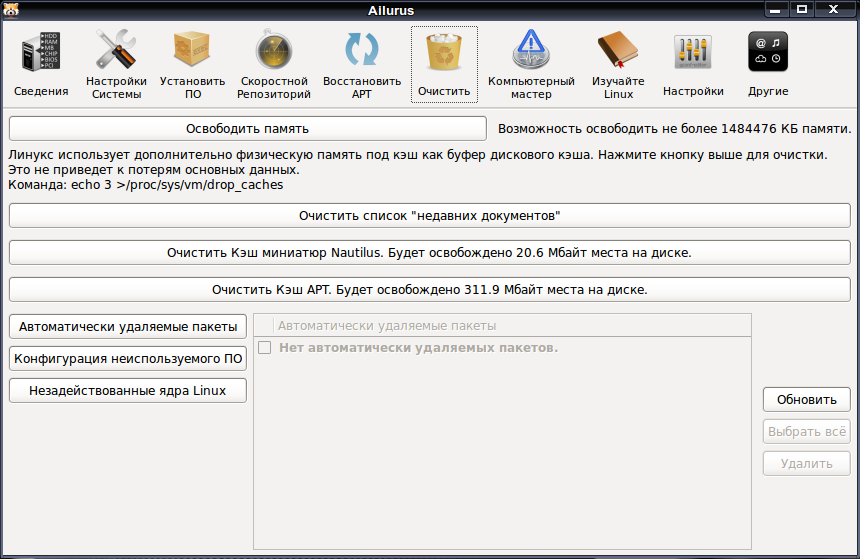Toggle checkbox beside Нет автоматически удаляемых пакетов
This screenshot has height=559, width=860.
coord(264,347)
